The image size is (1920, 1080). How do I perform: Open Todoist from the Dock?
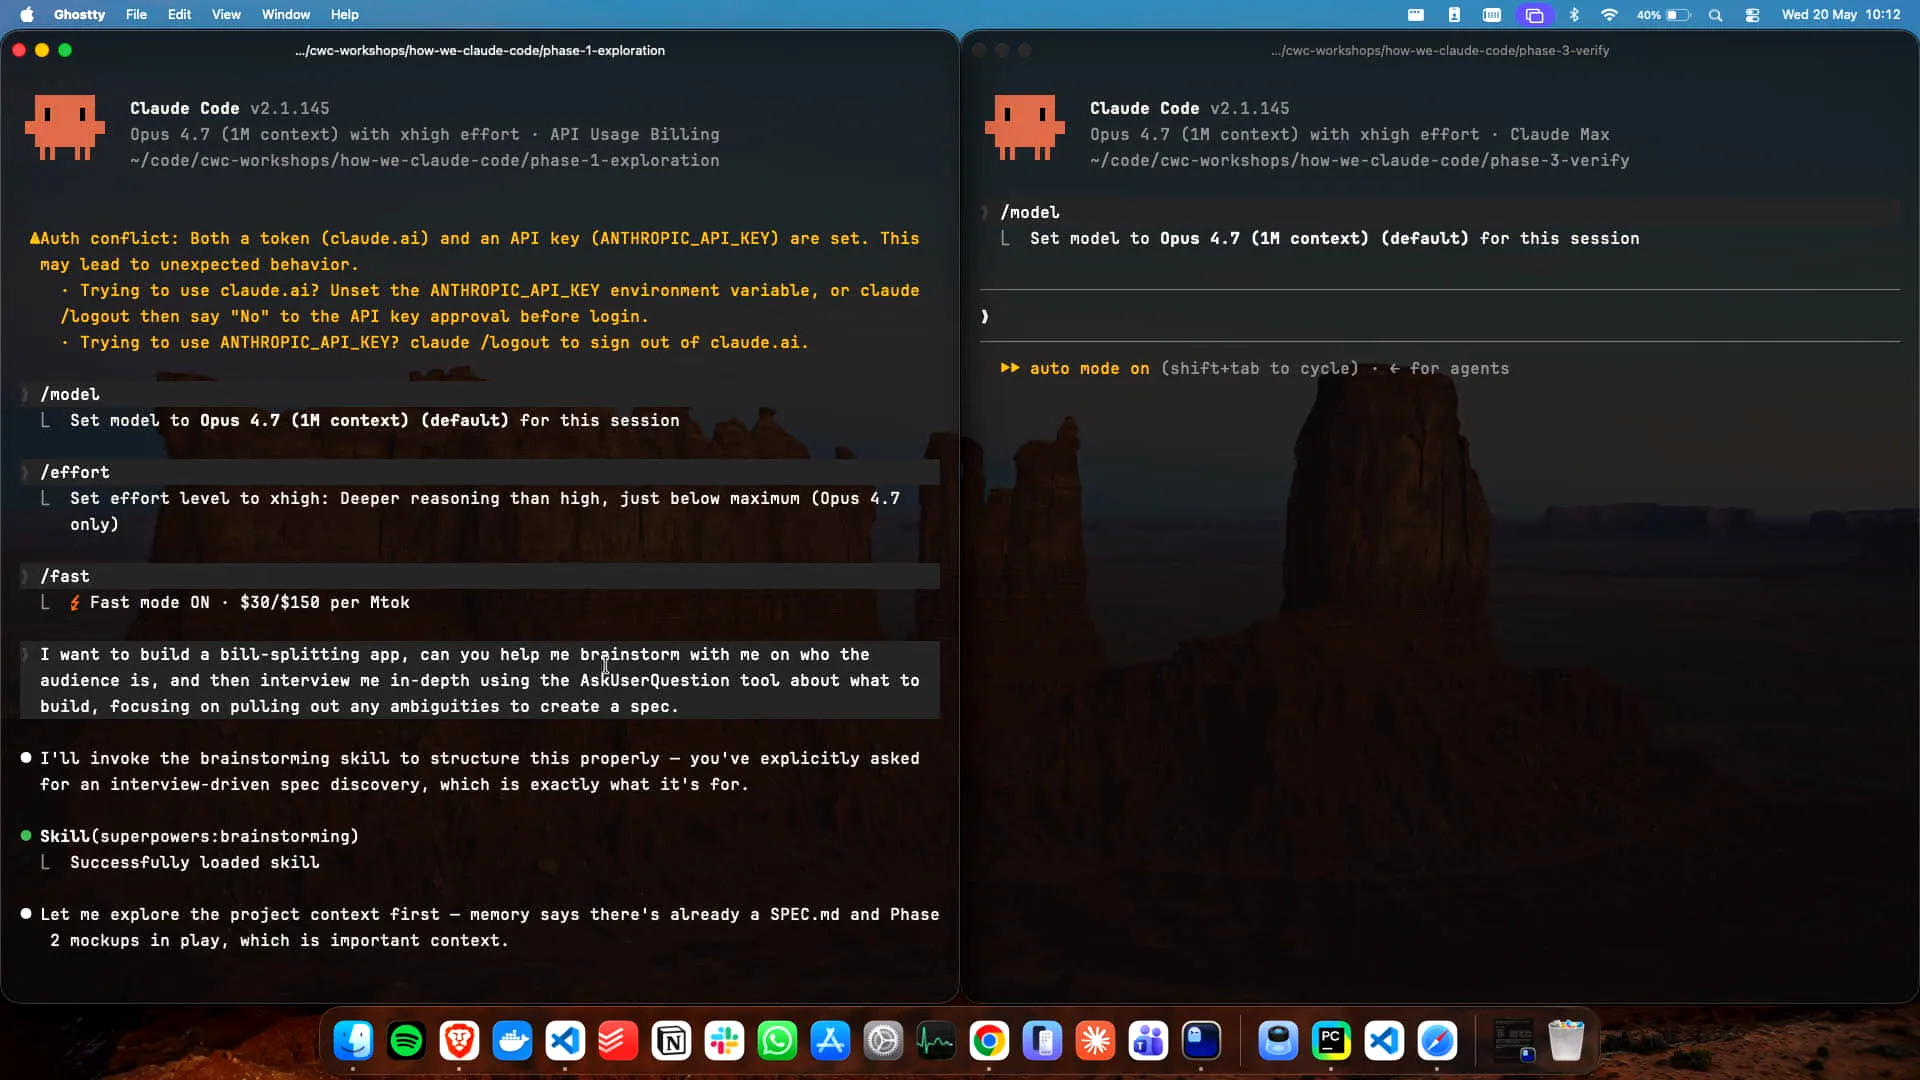pyautogui.click(x=618, y=1041)
